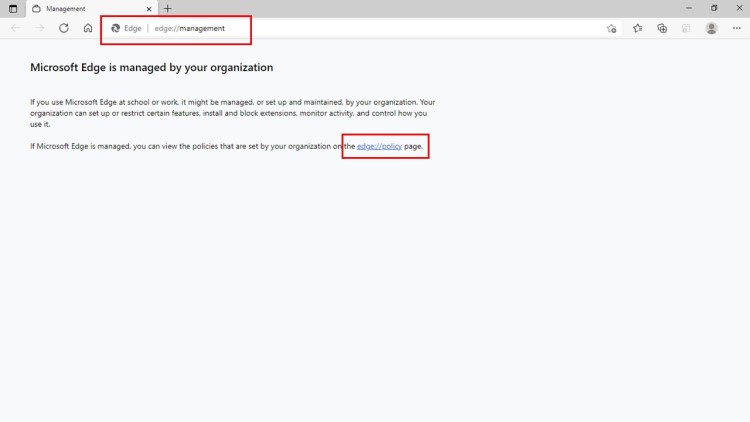The height and width of the screenshot is (422, 750).
Task: Open the Favorites list
Action: point(637,28)
